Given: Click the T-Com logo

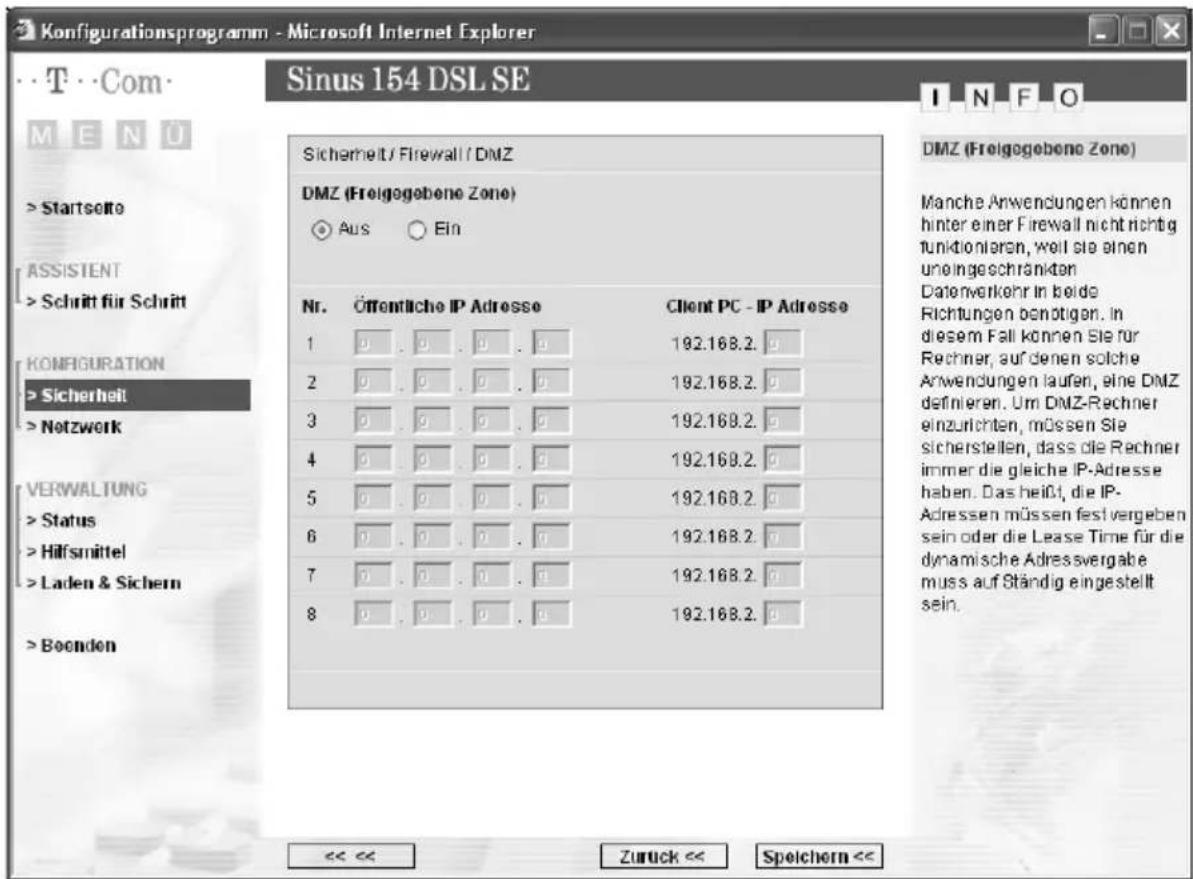Looking at the screenshot, I should click(x=95, y=81).
